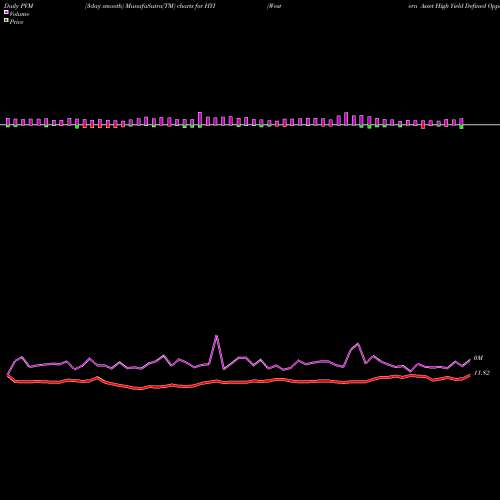Image resolution: width=500 pixels, height=500 pixels.
Task: Click the MunafaSutra charts for HYI heading
Action: click(150, 6)
